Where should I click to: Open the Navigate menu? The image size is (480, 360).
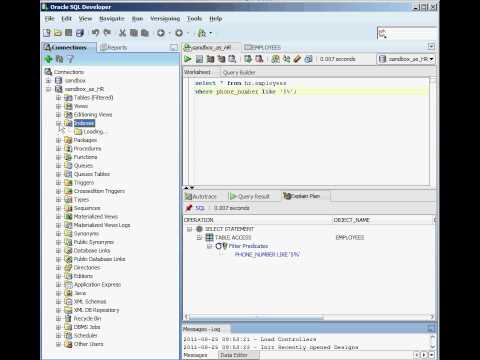(112, 18)
